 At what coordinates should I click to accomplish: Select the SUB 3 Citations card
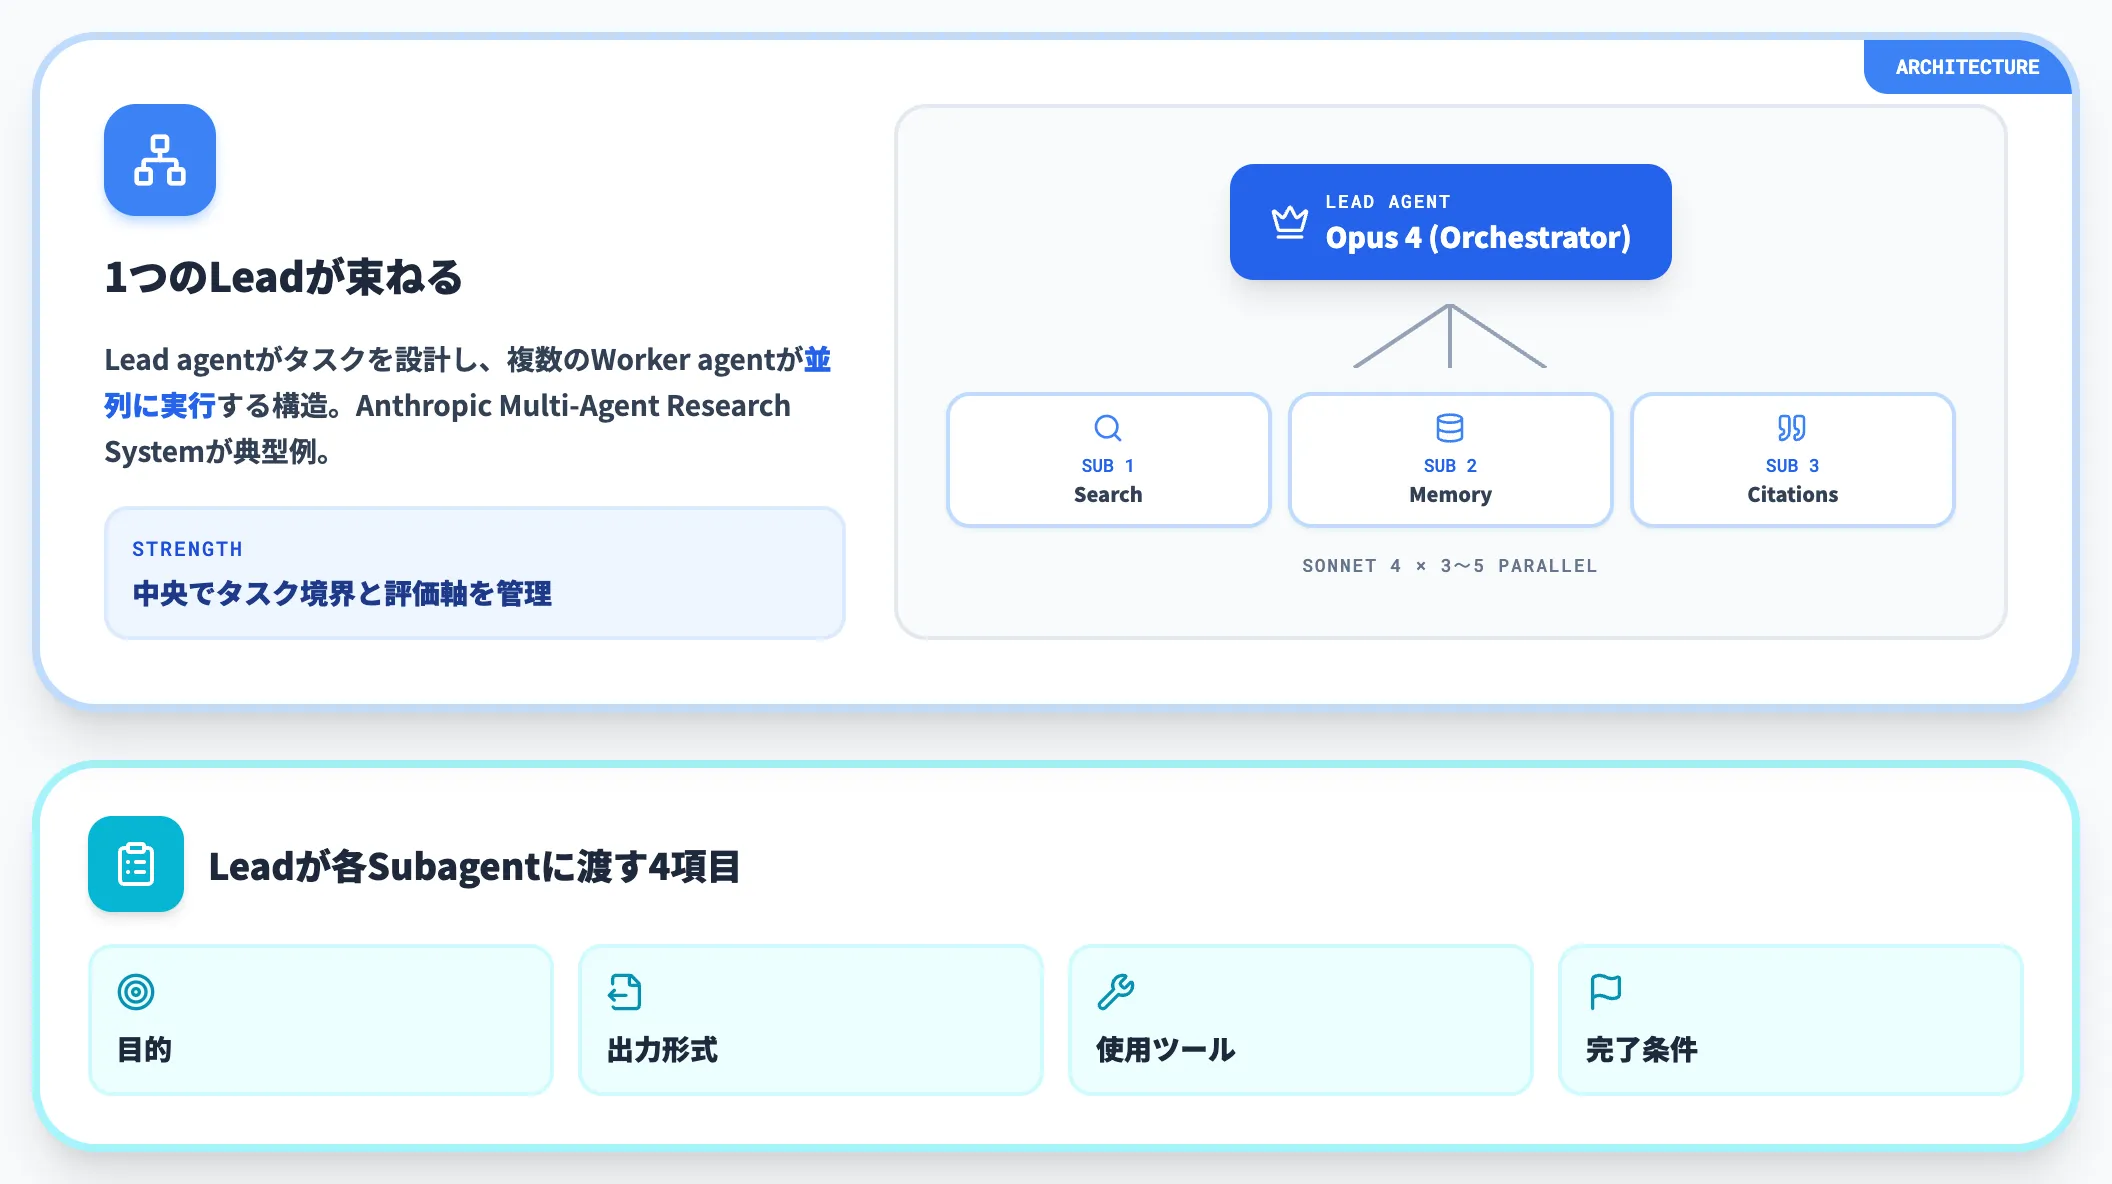[x=1792, y=460]
